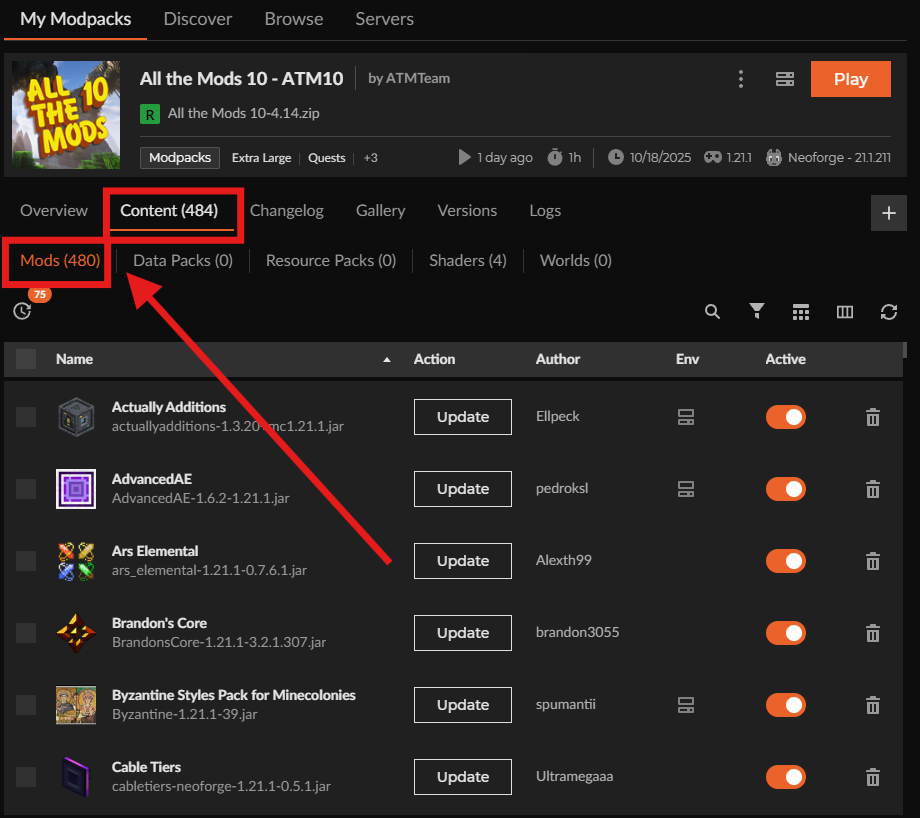This screenshot has width=920, height=818.
Task: Toggle Actually Additions active switch
Action: click(786, 417)
